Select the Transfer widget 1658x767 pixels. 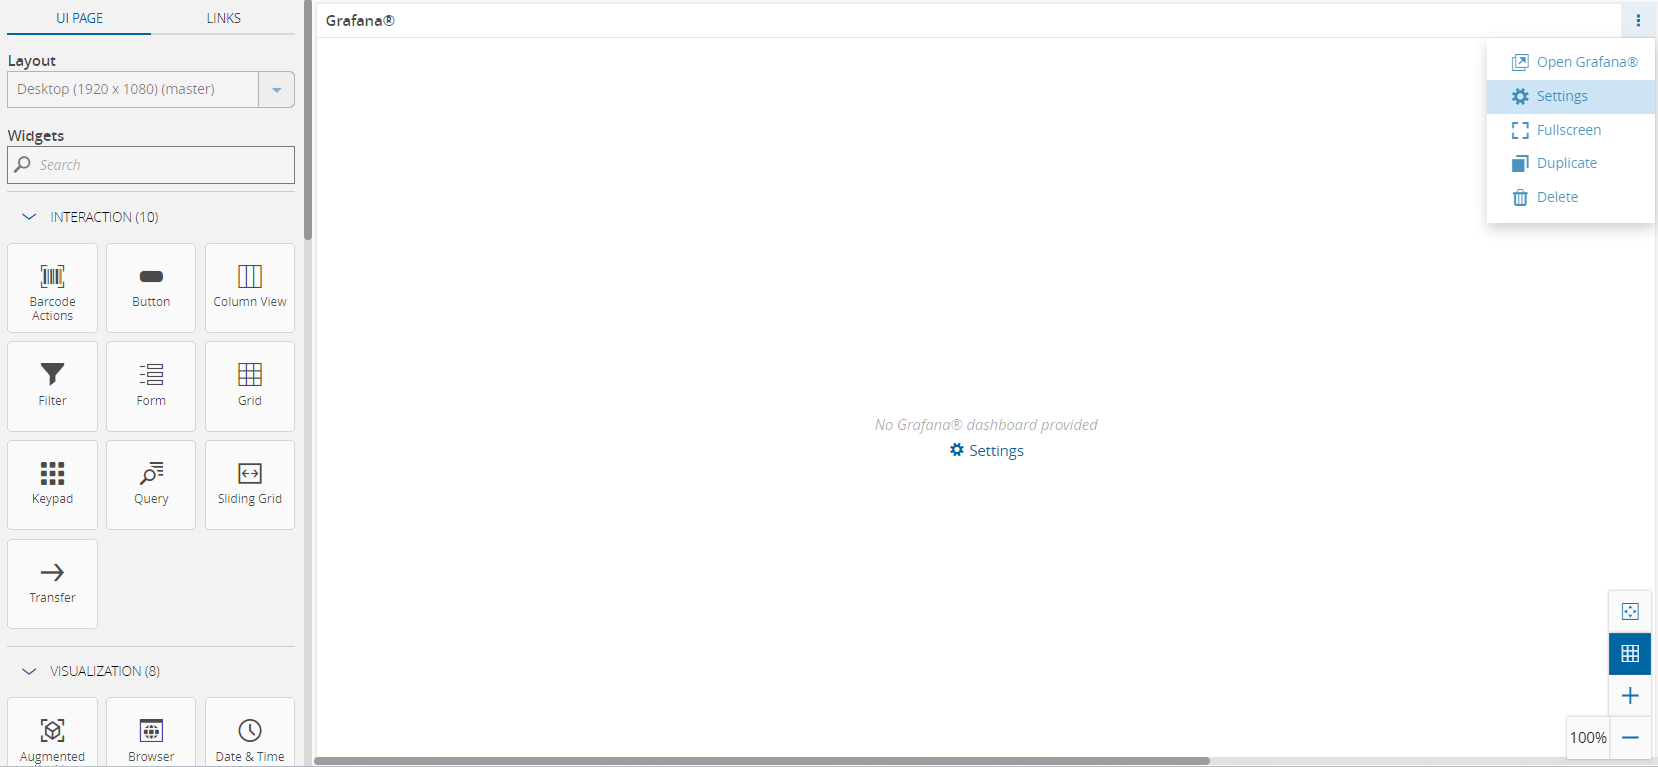click(x=52, y=584)
